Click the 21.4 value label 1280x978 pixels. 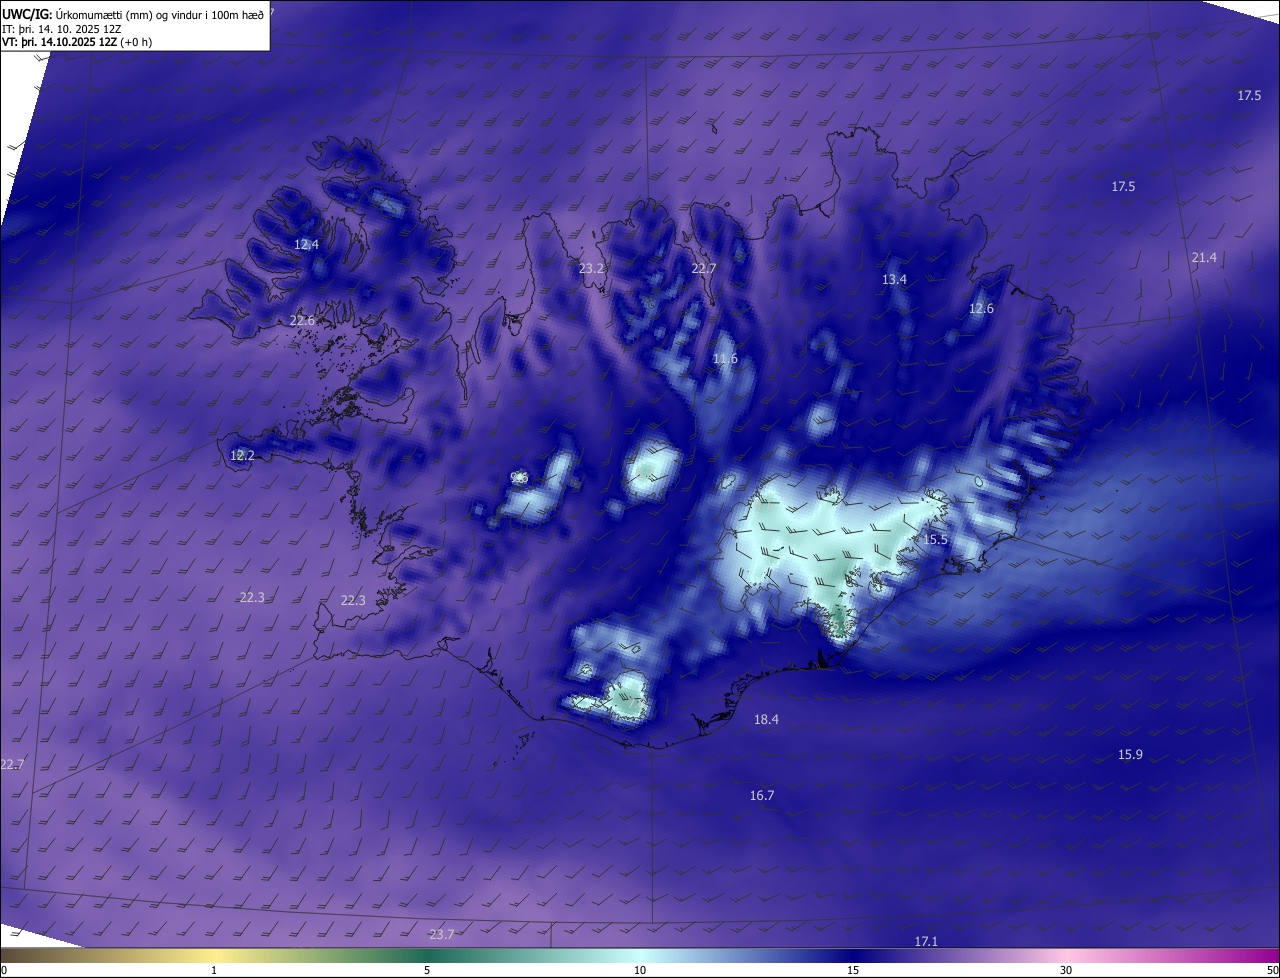coord(1204,258)
